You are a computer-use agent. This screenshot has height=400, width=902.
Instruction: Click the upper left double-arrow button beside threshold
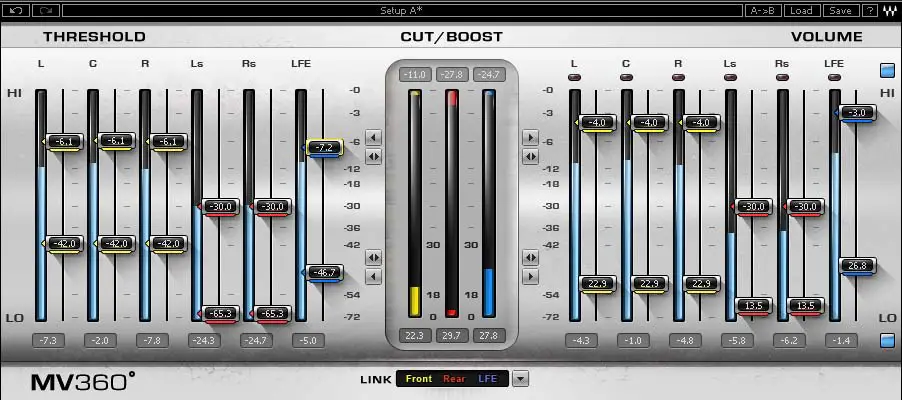click(373, 156)
